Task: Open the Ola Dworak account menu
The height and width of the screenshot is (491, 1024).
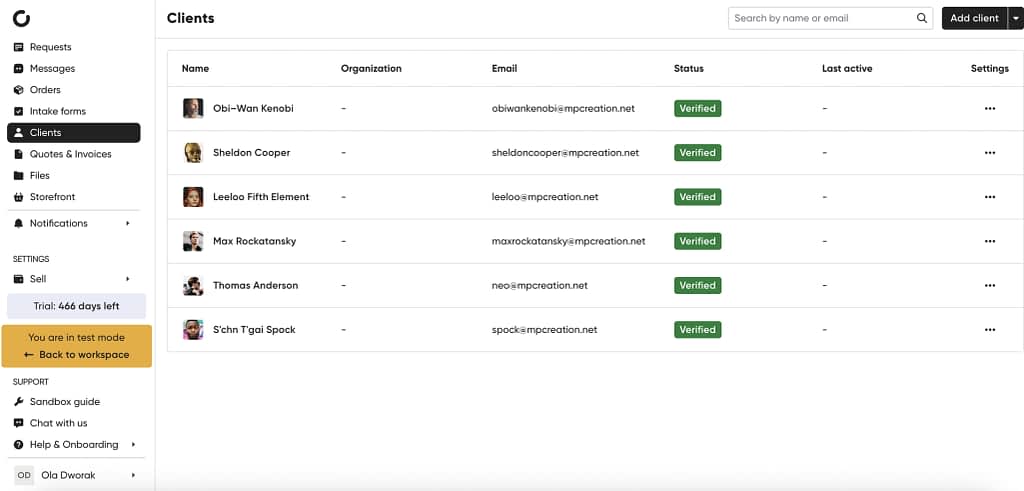Action: [76, 475]
